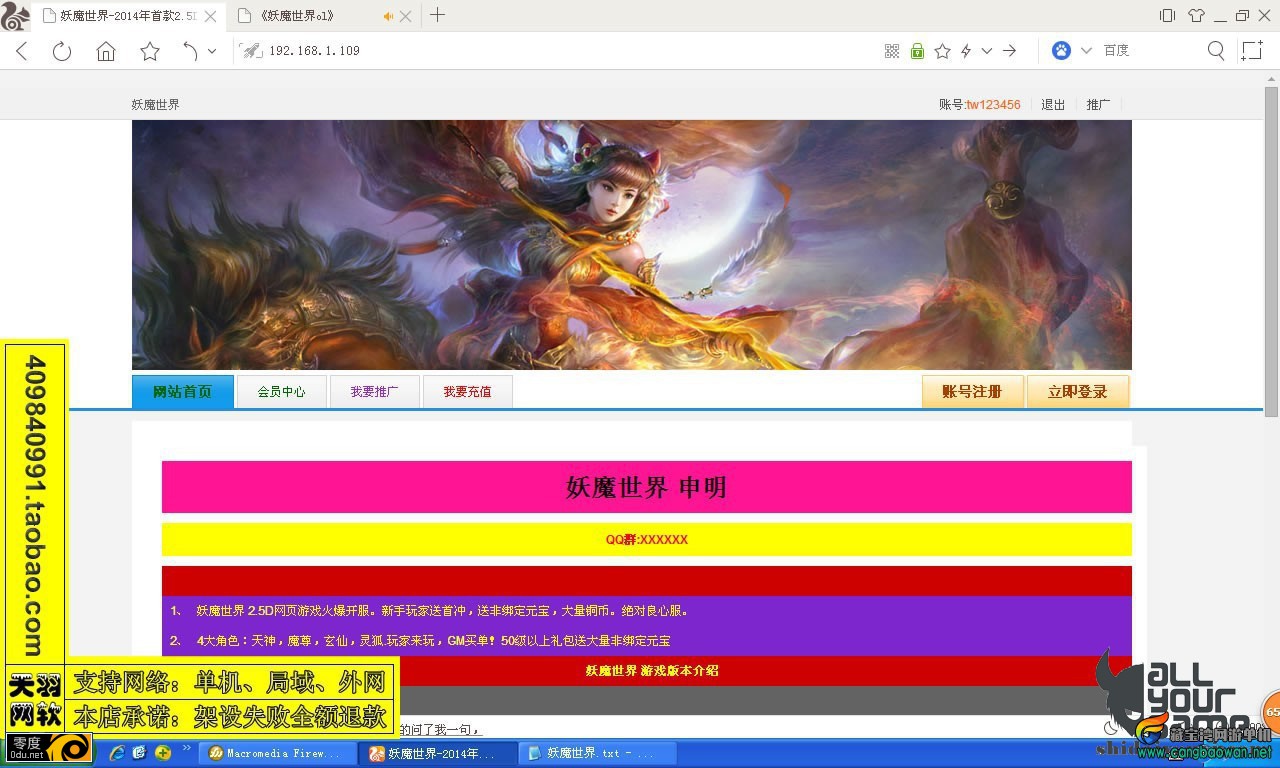1280x768 pixels.
Task: Click the Baidu paw search engine icon
Action: click(1061, 51)
